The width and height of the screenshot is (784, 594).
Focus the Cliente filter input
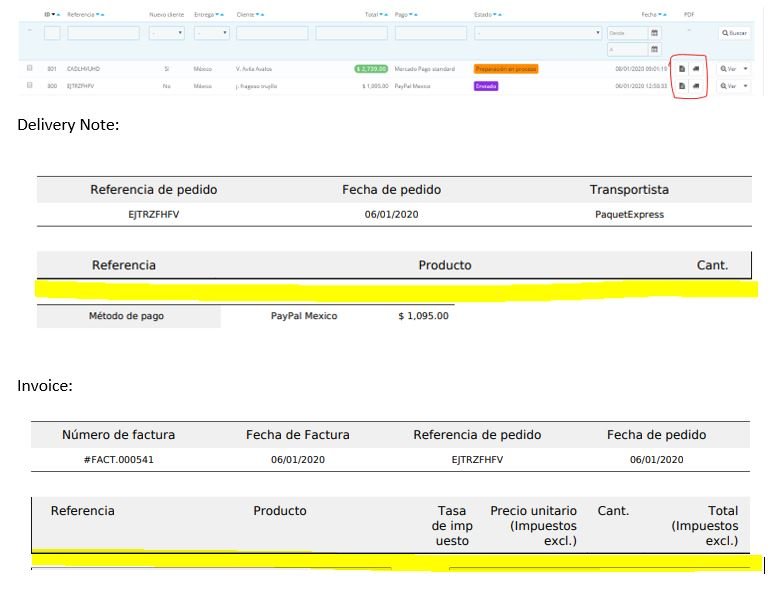272,33
